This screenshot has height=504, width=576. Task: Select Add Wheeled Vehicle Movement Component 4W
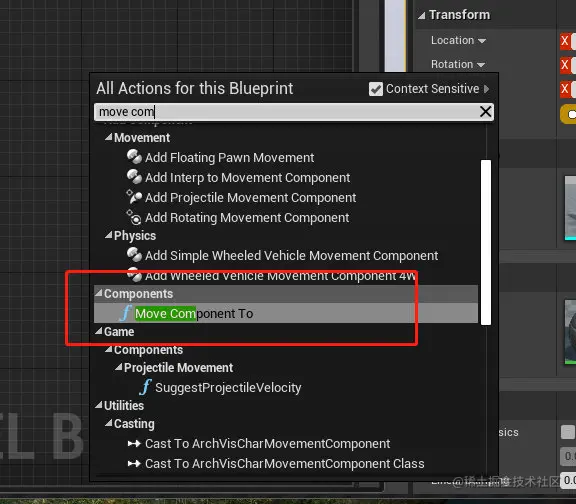[x=280, y=276]
